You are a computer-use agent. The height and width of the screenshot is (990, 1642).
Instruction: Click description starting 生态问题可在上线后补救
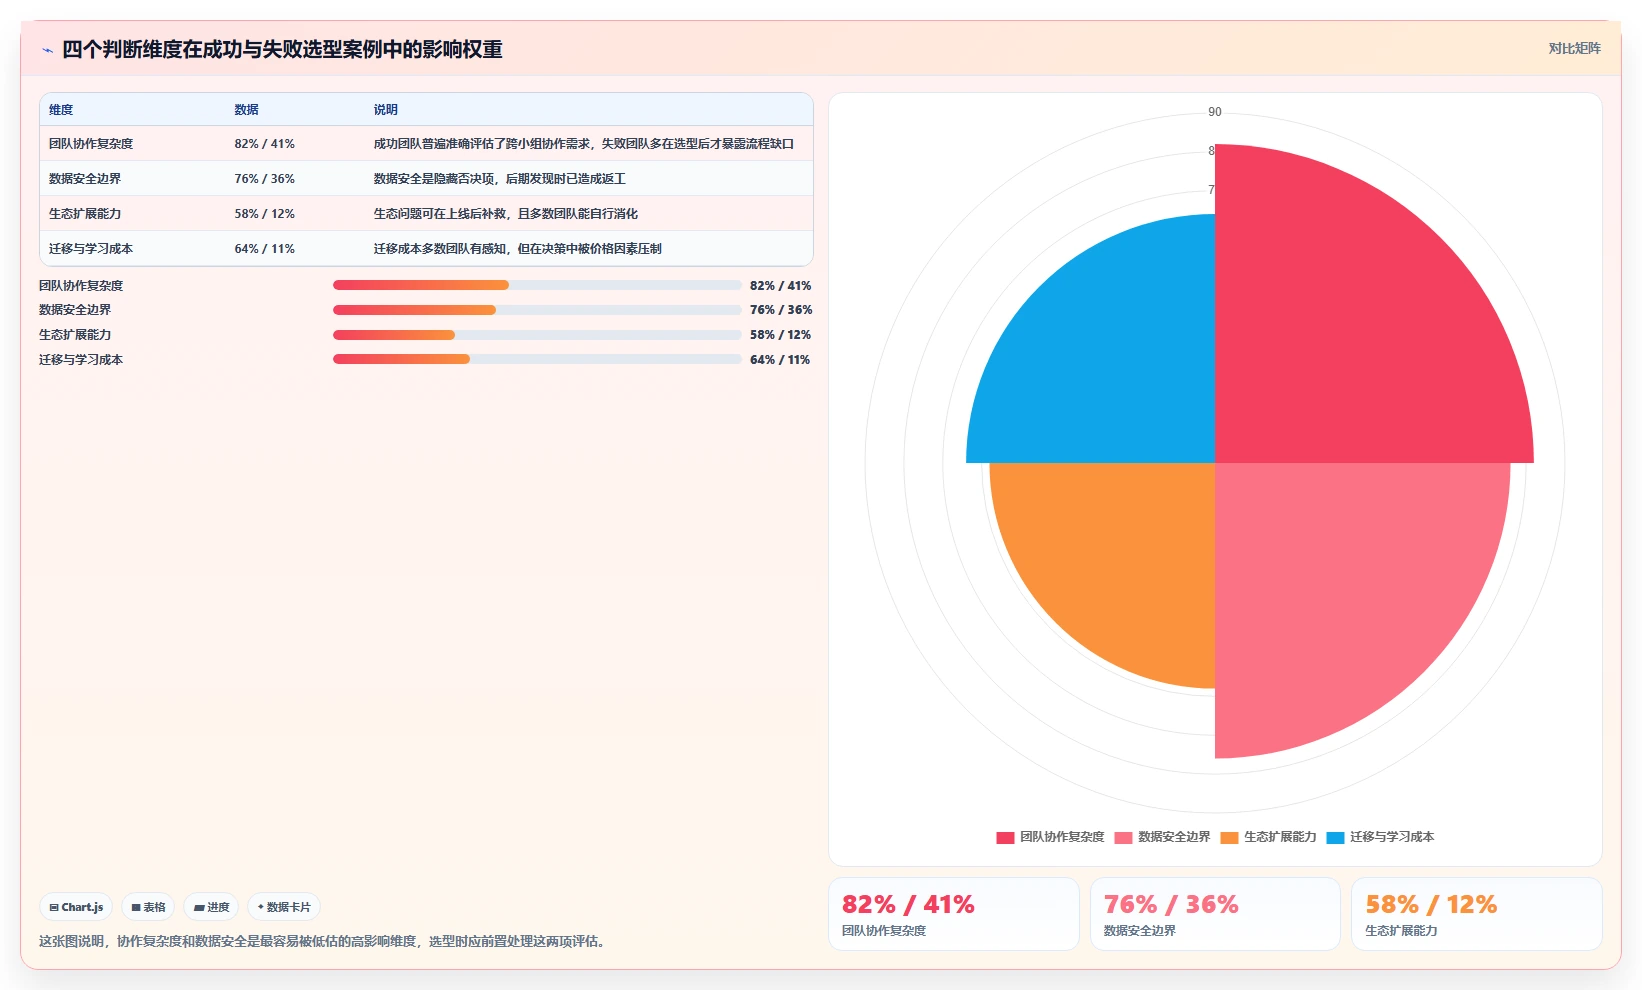[506, 214]
